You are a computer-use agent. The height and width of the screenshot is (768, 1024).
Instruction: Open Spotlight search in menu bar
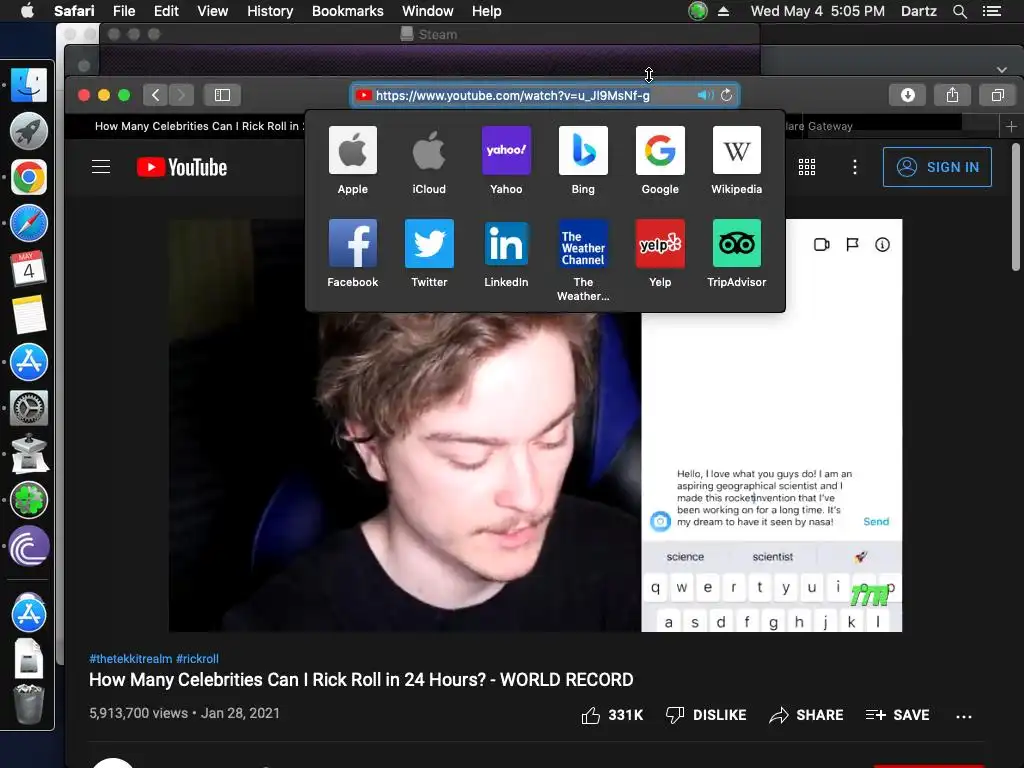click(959, 11)
